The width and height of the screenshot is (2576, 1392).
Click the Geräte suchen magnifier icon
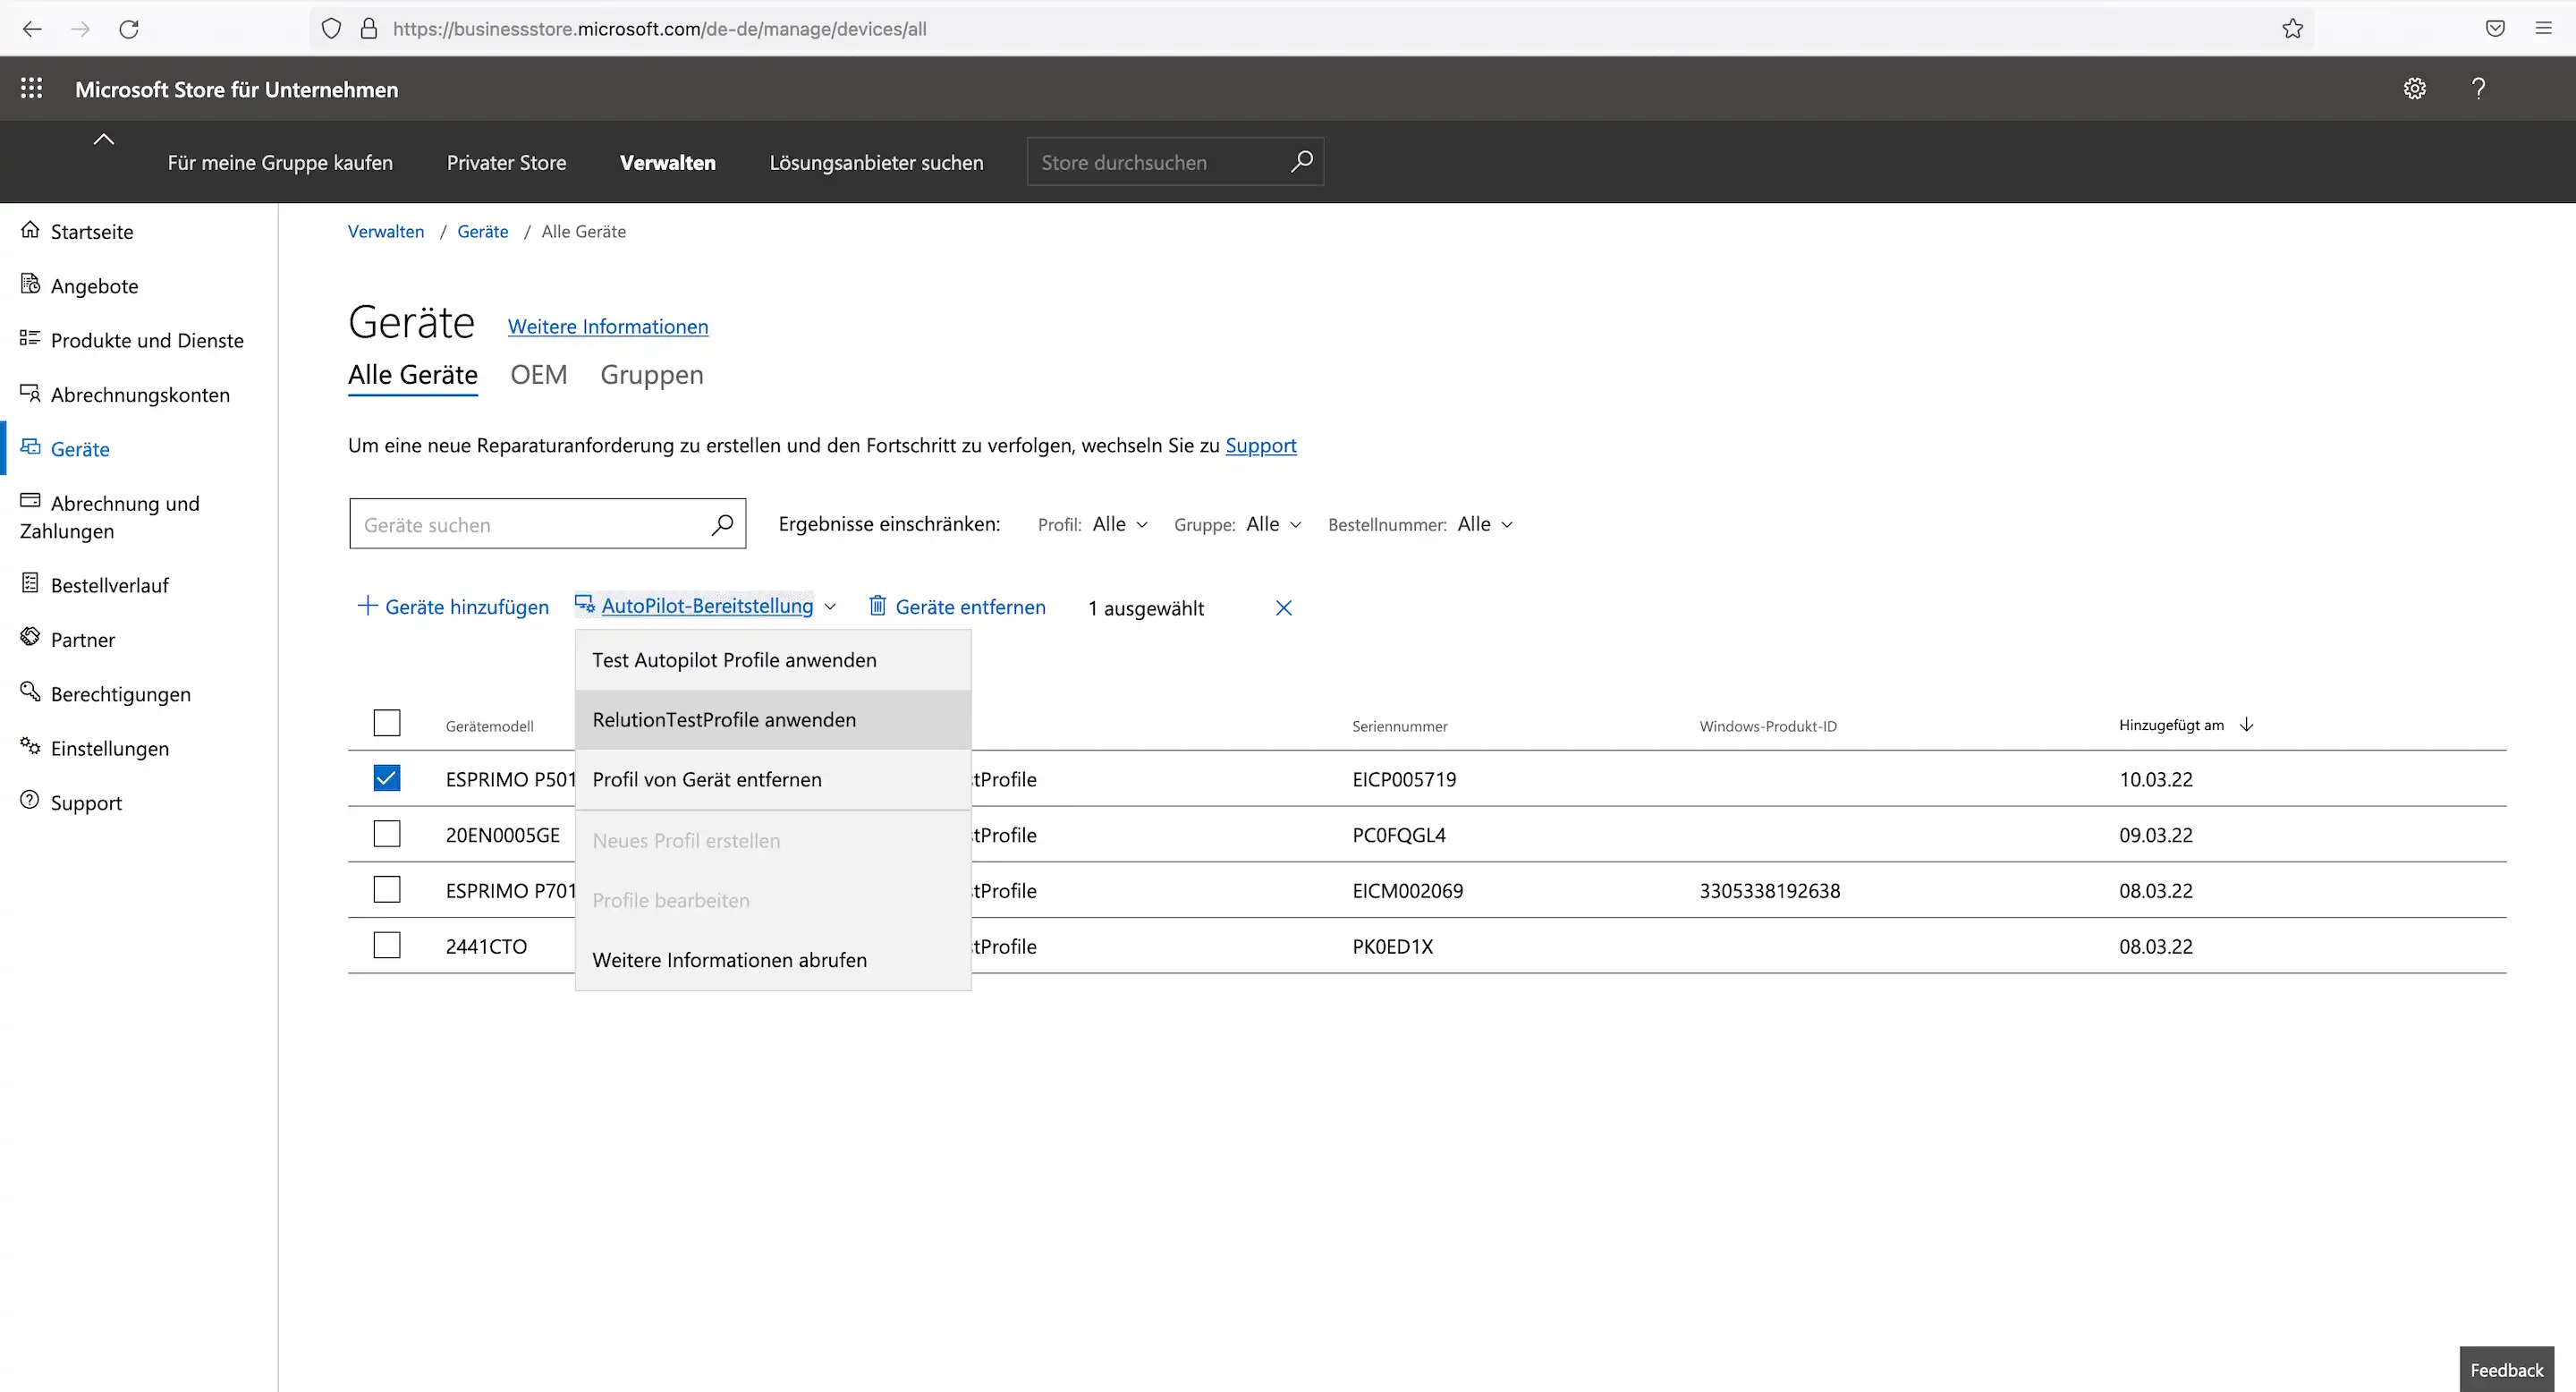[722, 524]
